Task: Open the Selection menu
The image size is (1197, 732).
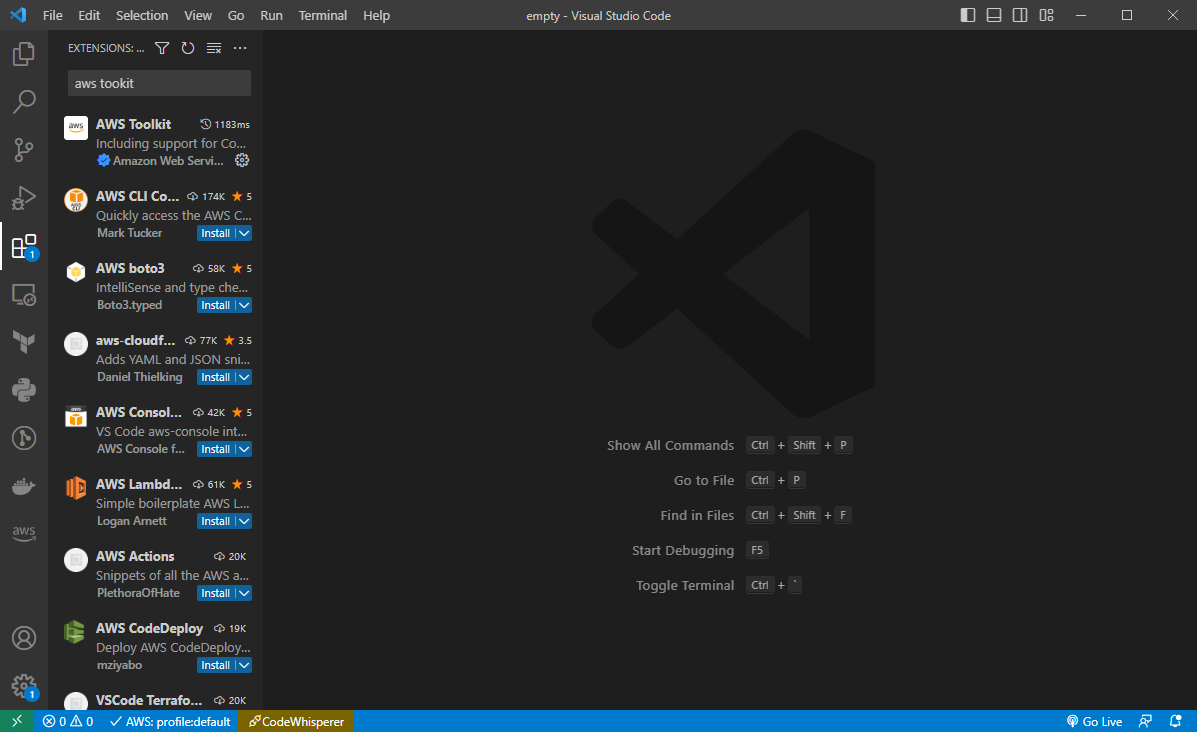Action: tap(142, 15)
